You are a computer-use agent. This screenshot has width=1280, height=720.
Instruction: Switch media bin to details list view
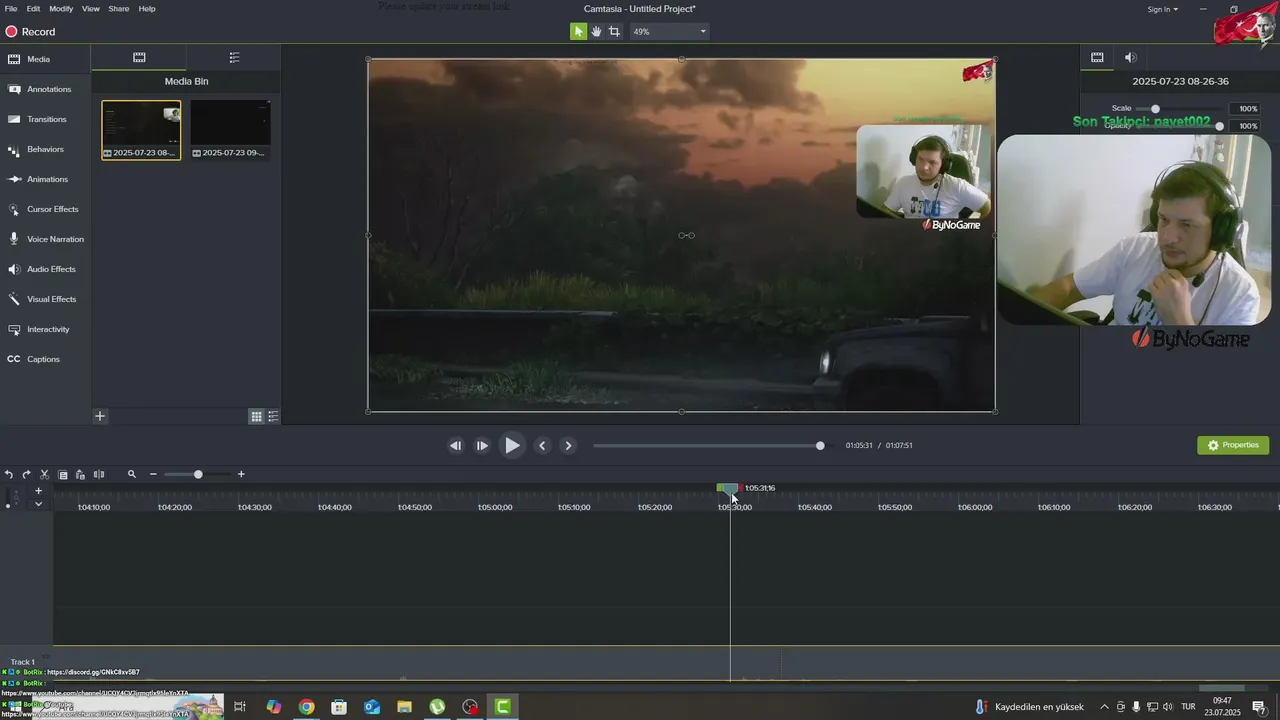pyautogui.click(x=273, y=416)
